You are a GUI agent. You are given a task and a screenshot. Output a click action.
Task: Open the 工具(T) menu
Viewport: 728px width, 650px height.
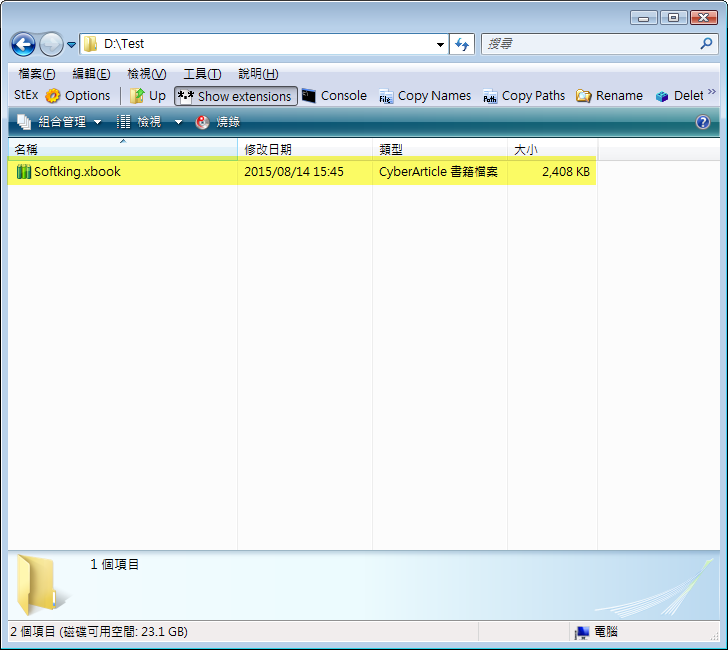coord(202,74)
